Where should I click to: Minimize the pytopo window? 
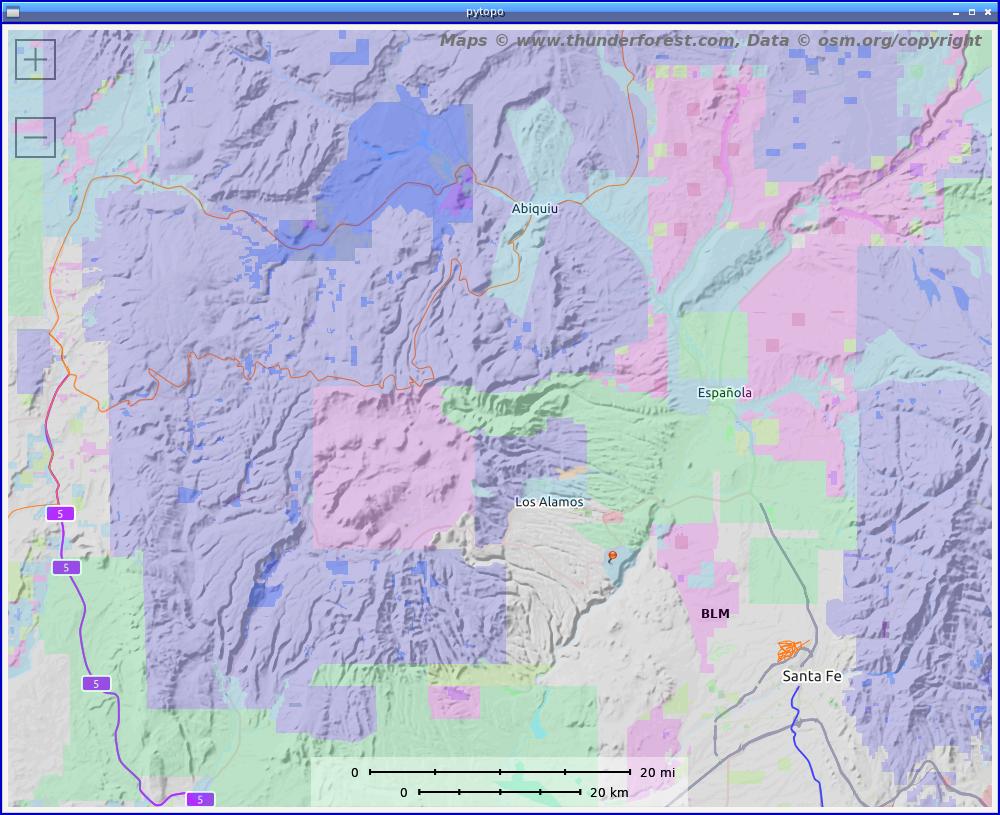point(956,12)
